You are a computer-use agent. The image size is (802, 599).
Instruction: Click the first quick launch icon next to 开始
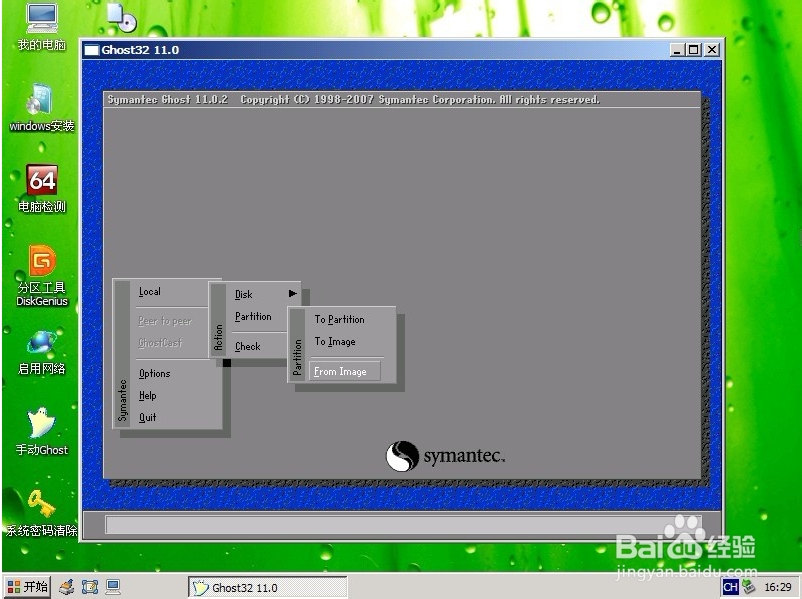click(66, 587)
